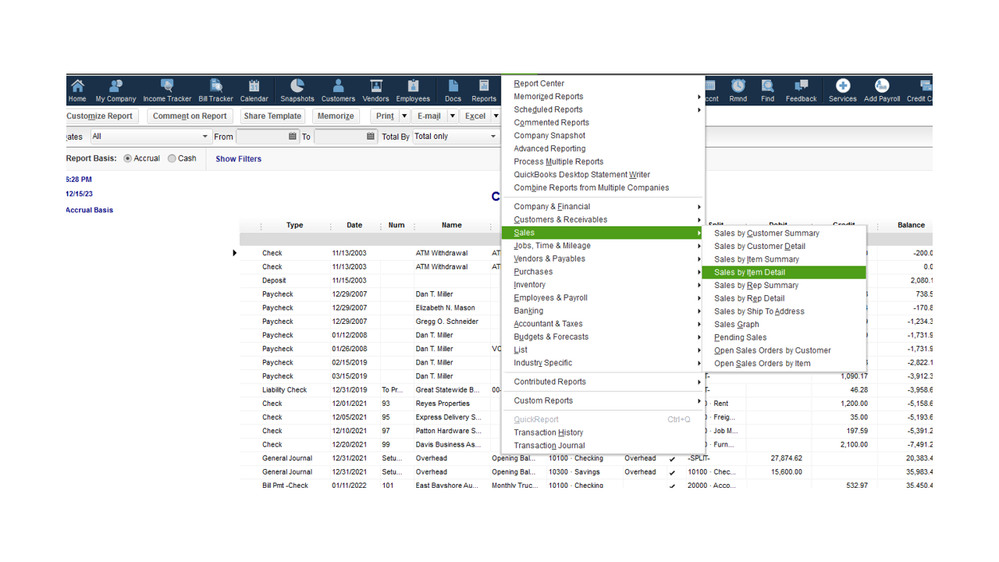Click the Share Template button
Image resolution: width=999 pixels, height=562 pixels.
click(272, 116)
